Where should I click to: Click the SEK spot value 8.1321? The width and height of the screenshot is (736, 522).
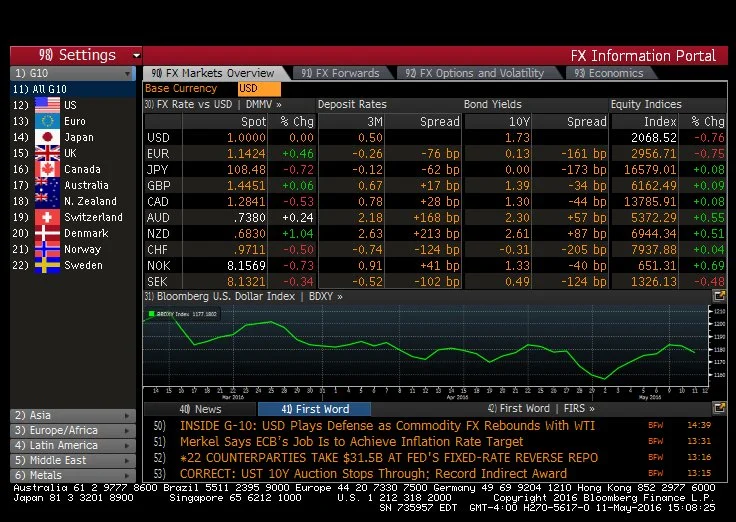click(246, 281)
